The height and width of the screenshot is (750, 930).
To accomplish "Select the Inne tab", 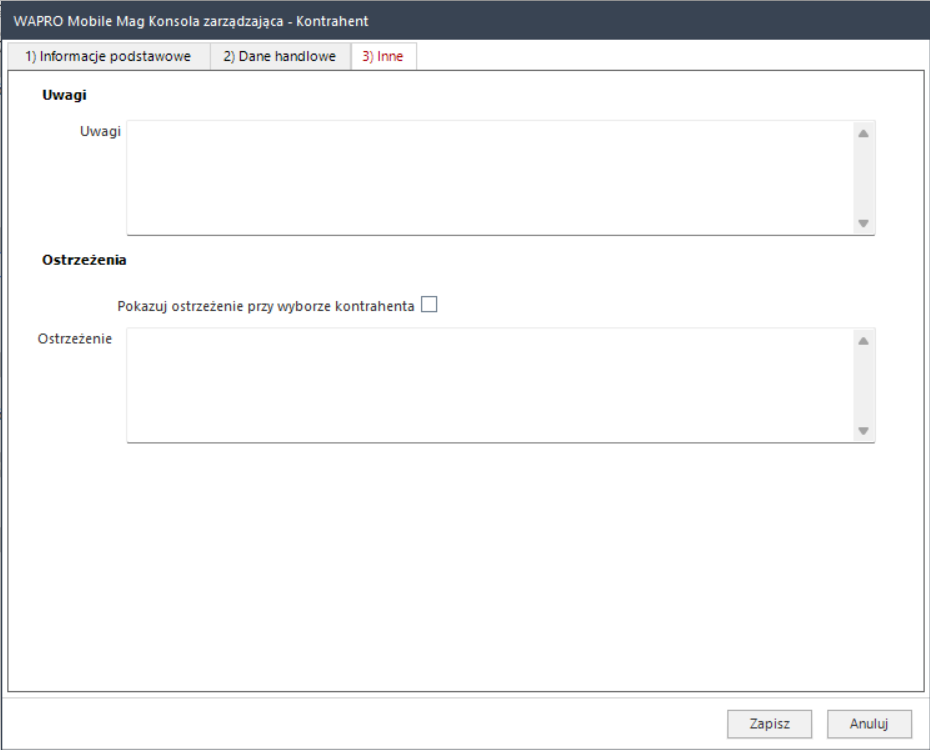I will click(383, 57).
